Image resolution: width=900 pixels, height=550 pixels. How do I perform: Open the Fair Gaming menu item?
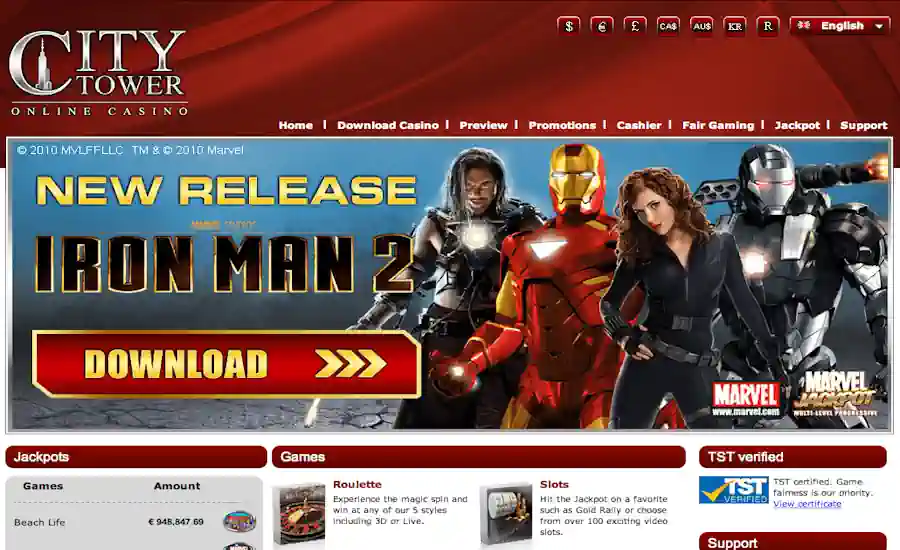click(718, 125)
